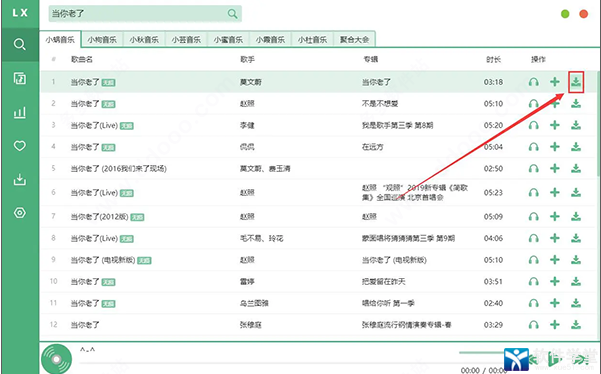Download the 05:09 song in row 7
Image resolution: width=601 pixels, height=374 pixels.
point(576,217)
